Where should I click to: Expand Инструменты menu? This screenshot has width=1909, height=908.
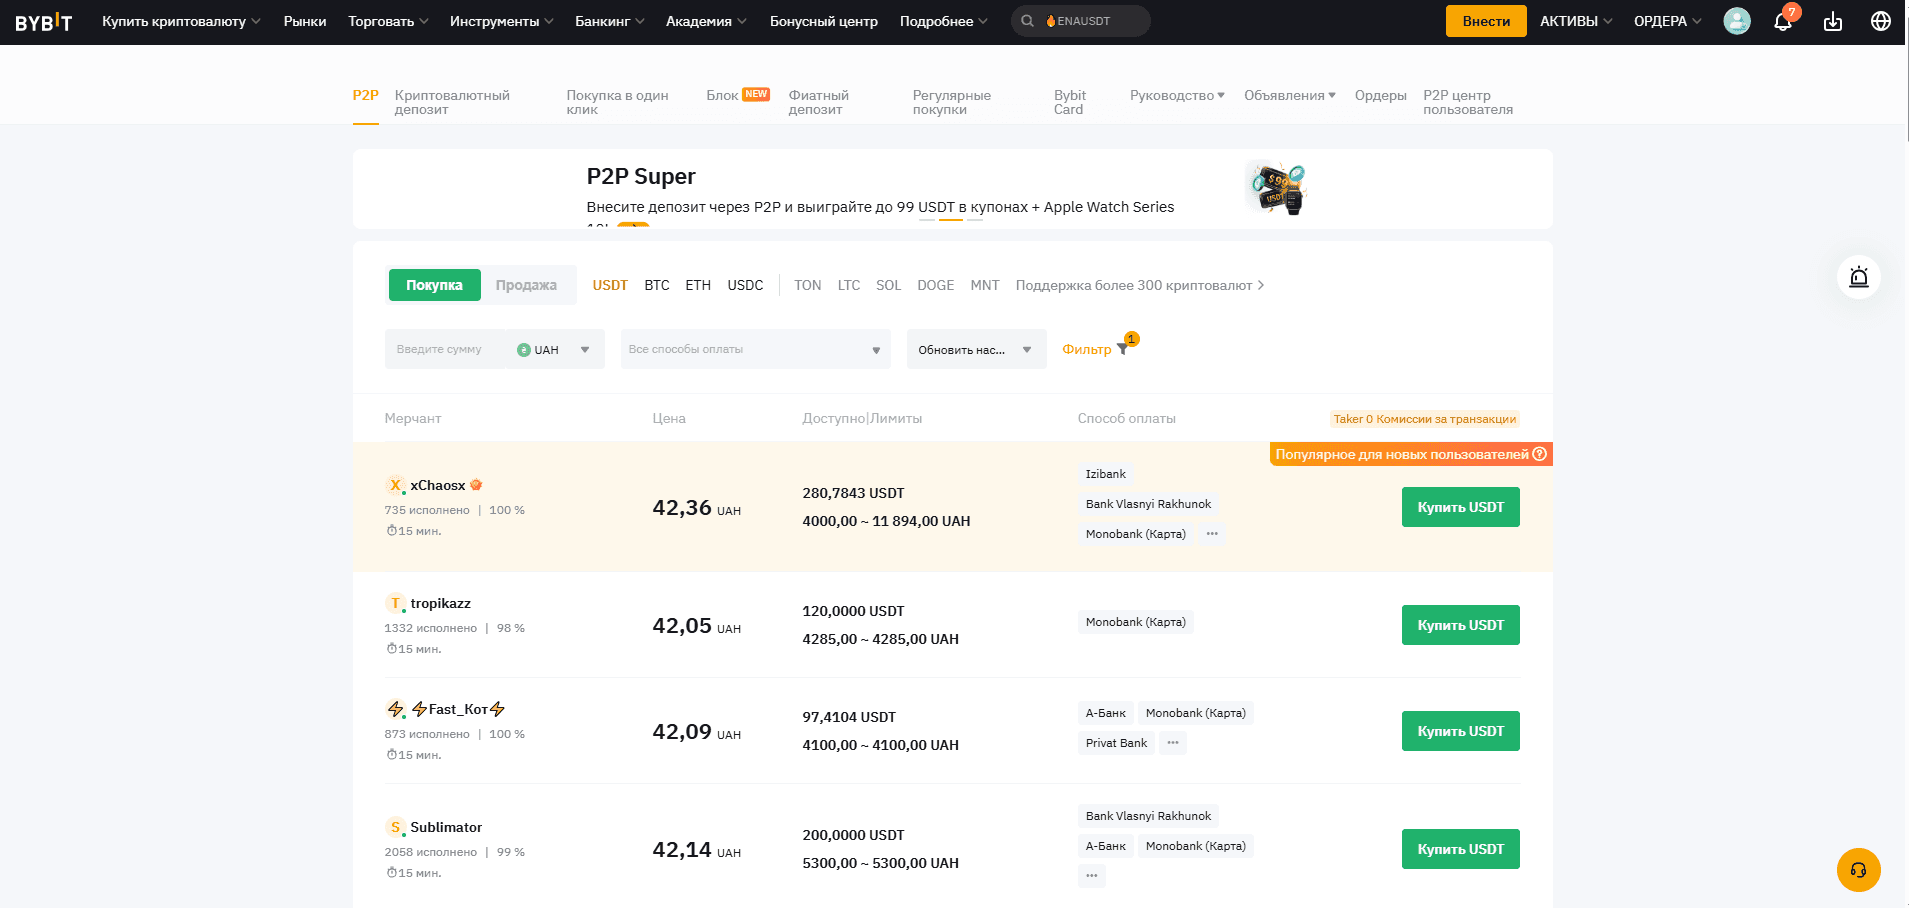click(501, 21)
